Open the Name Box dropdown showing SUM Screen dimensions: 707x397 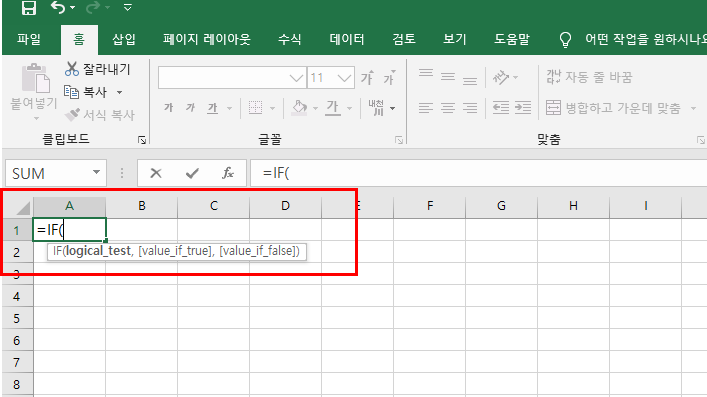[96, 172]
